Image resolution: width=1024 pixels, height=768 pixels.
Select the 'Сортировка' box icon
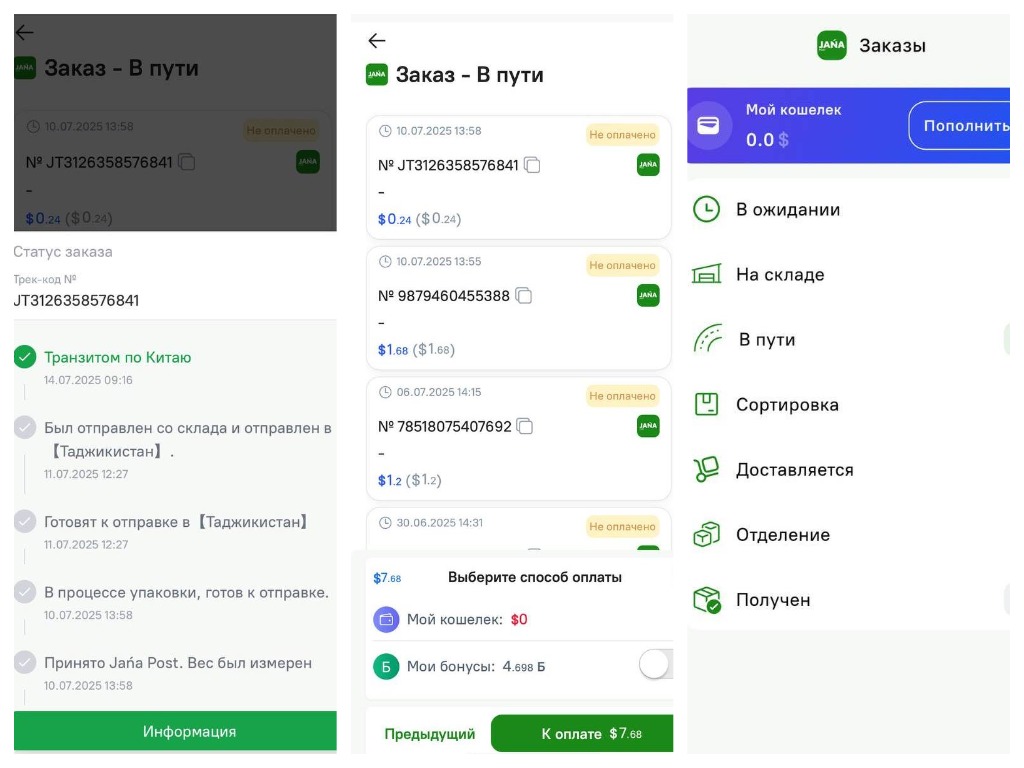point(706,405)
